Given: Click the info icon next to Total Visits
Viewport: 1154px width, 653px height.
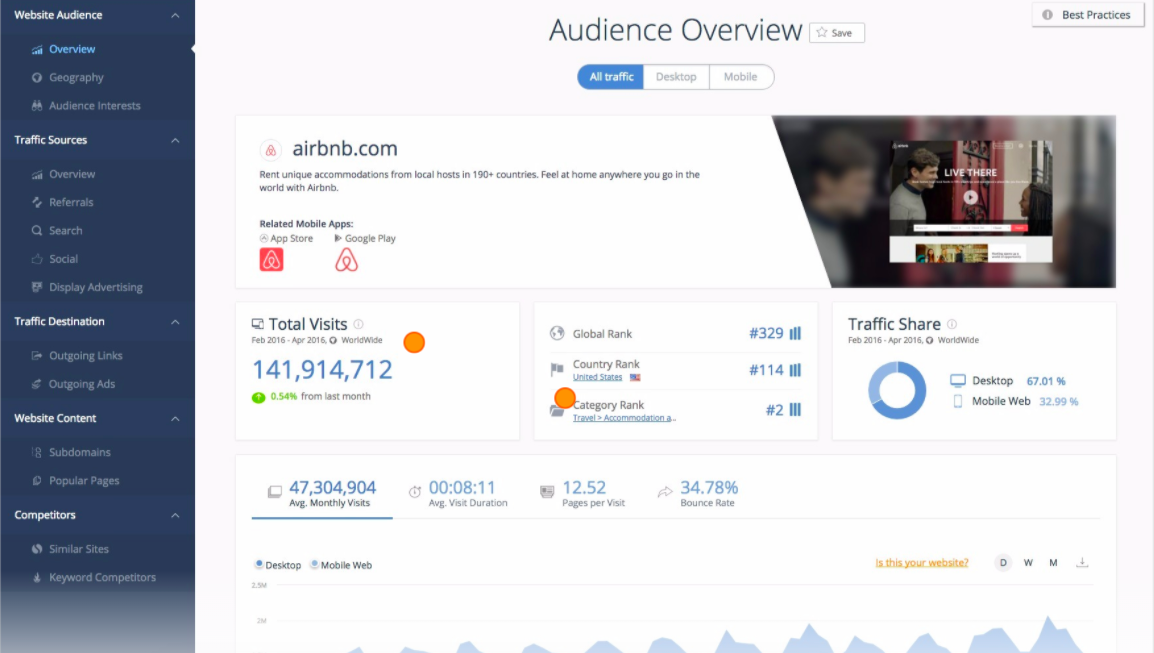Looking at the screenshot, I should point(359,324).
